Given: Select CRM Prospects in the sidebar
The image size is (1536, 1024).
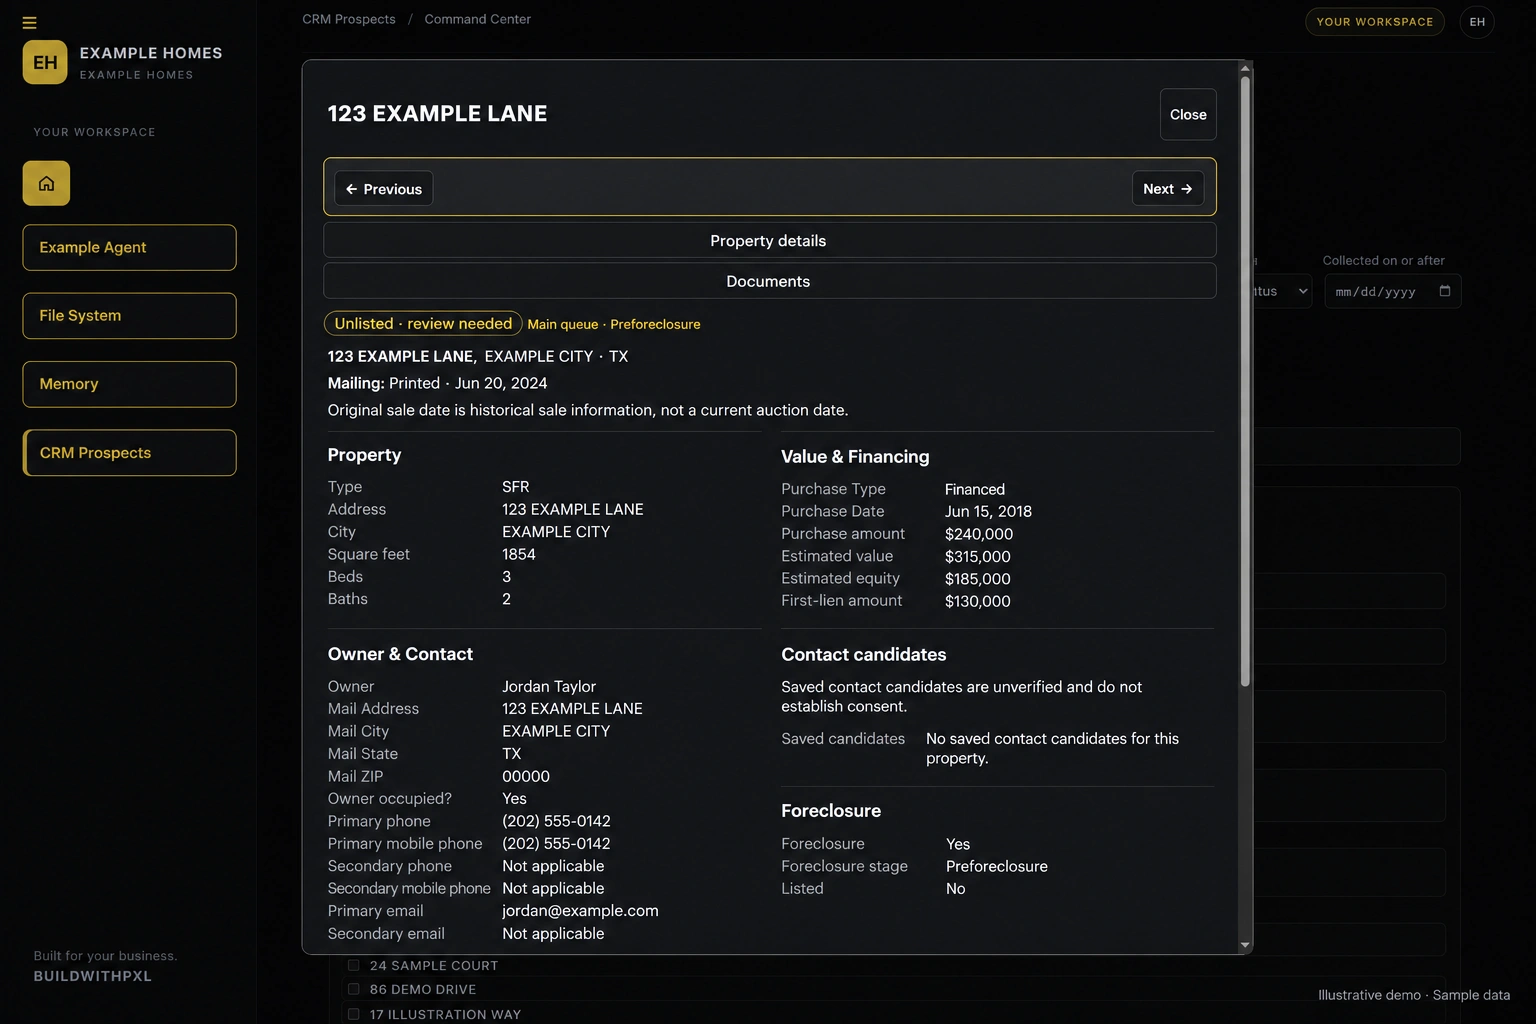Looking at the screenshot, I should pyautogui.click(x=129, y=452).
